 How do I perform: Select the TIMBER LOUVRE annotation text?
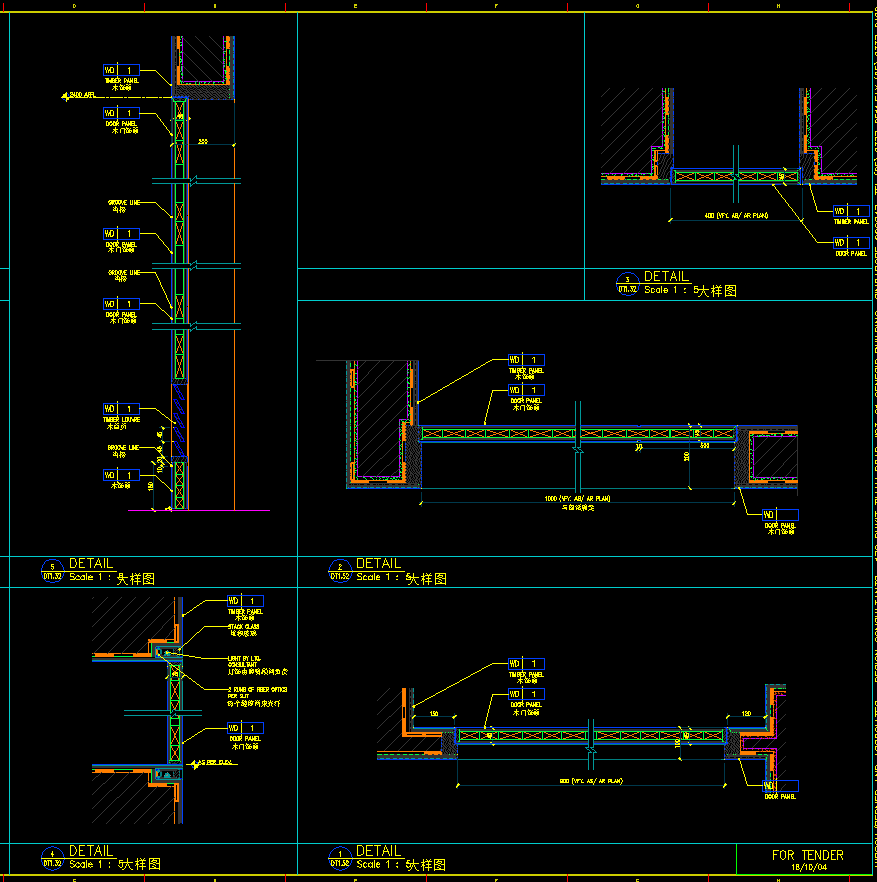(123, 420)
